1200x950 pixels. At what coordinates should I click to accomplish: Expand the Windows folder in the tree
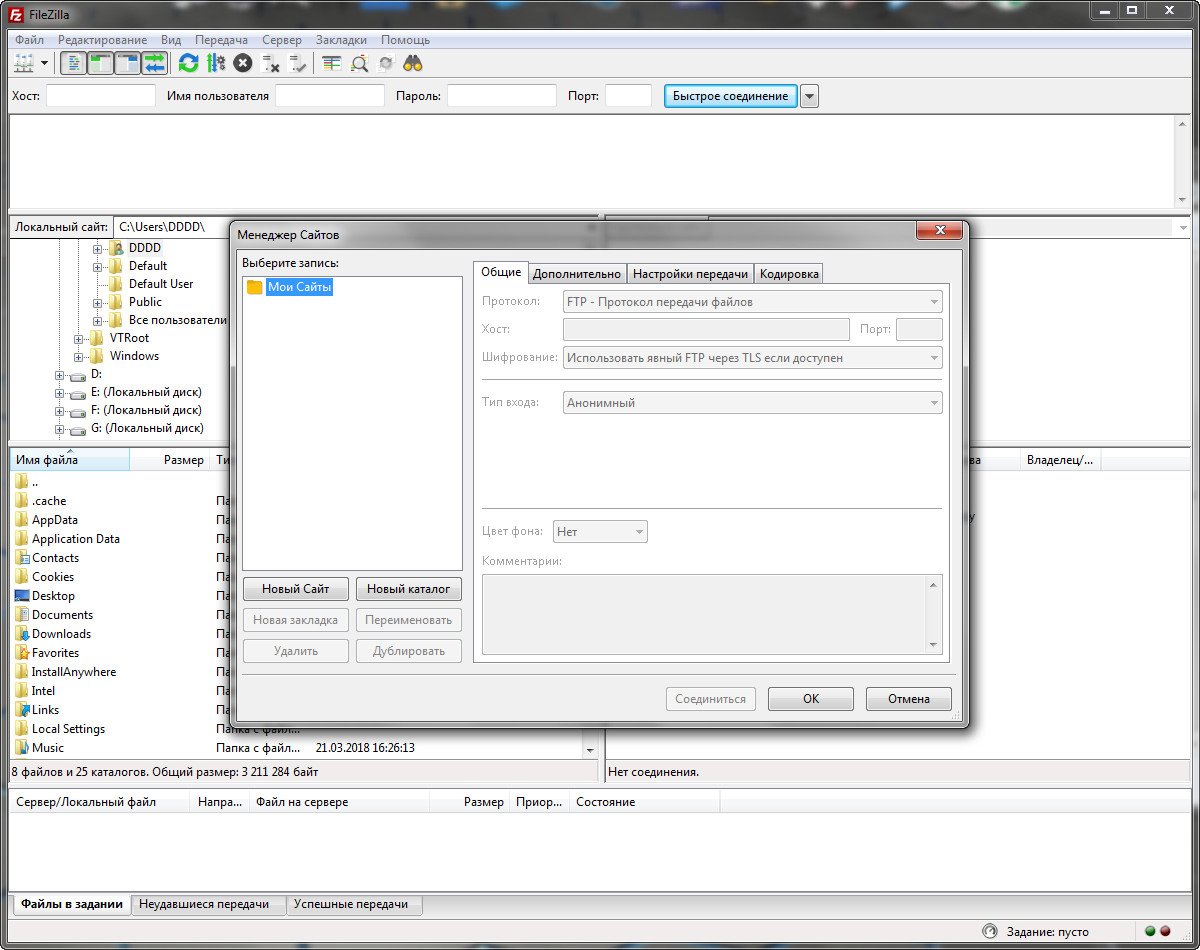(x=79, y=356)
